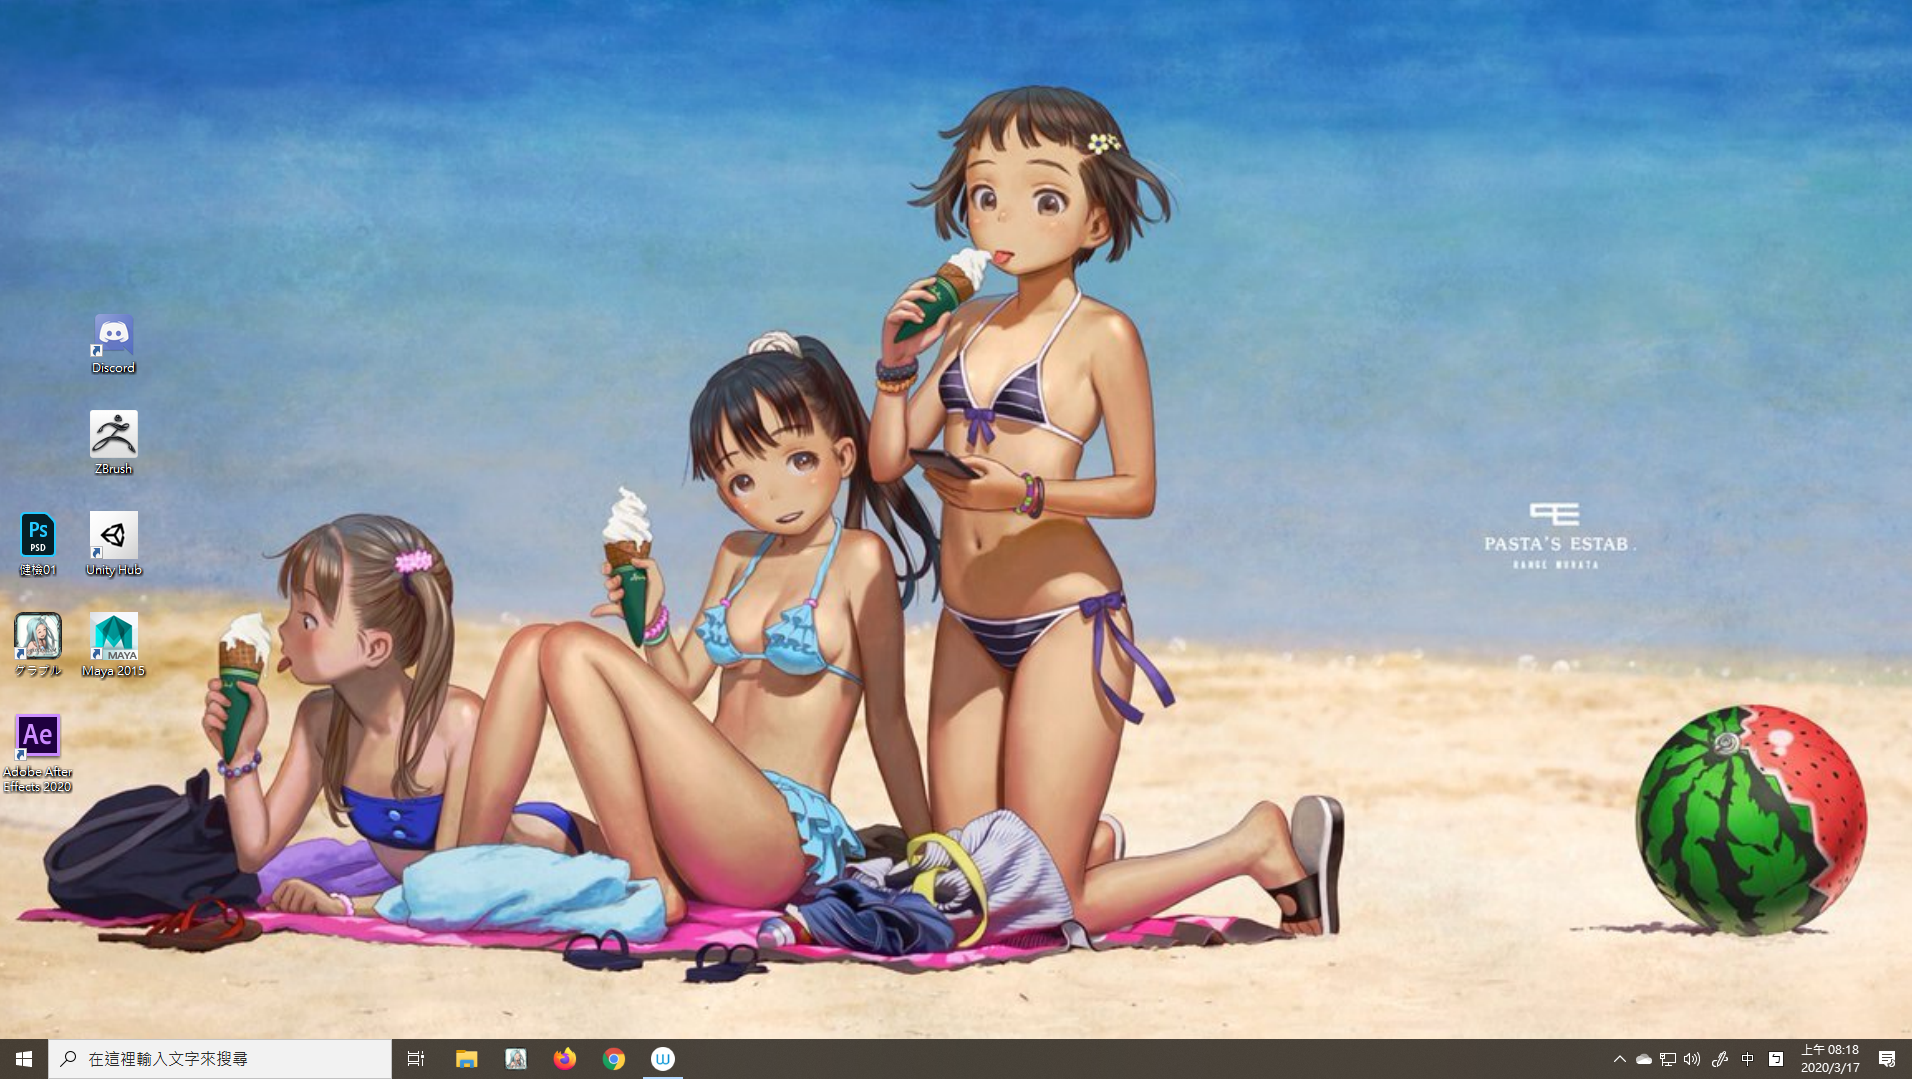
Task: Open the Windows Start menu
Action: [x=24, y=1058]
